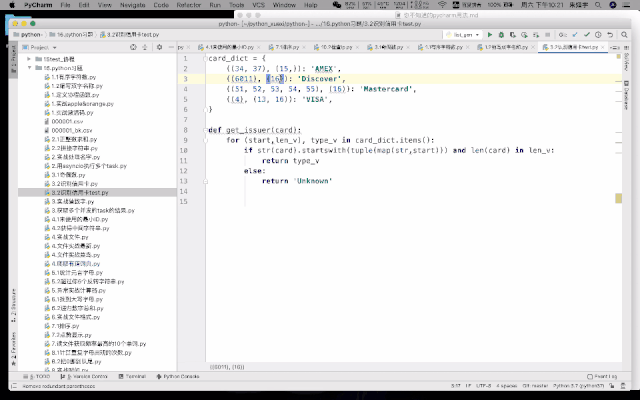
Task: Run the current configuration with green play
Action: [490, 35]
